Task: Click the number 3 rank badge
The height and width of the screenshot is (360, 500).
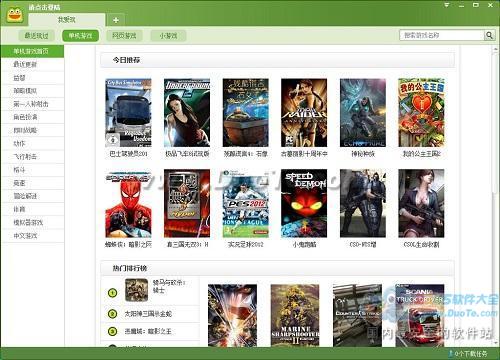Action: [x=113, y=331]
